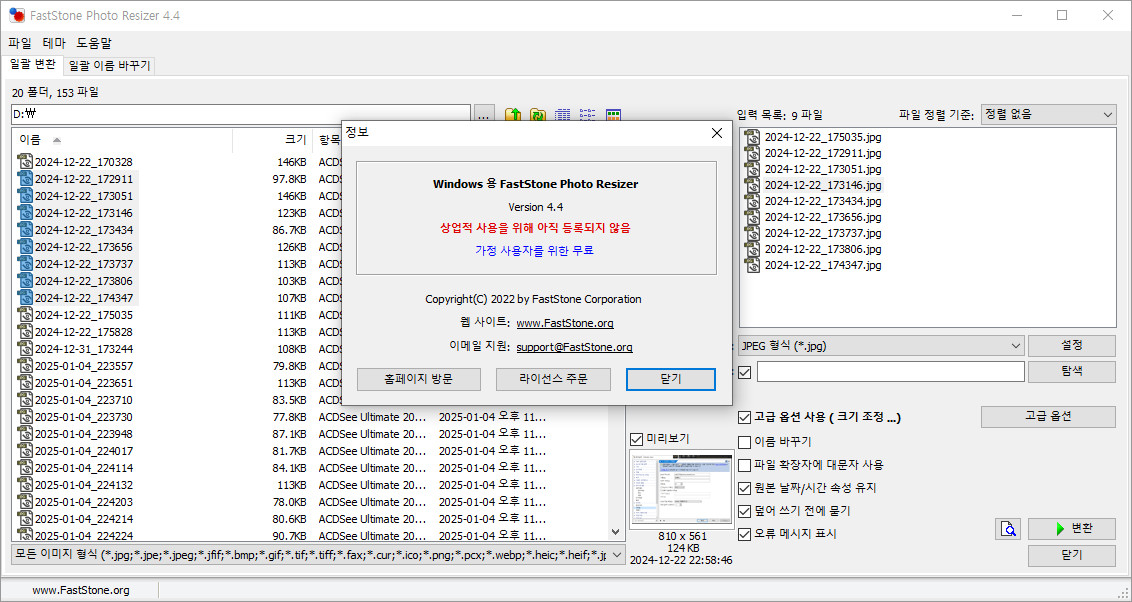Click icon of 2024-12-22_174347.jpg in input list
Viewport: 1132px width, 602px height.
pos(753,265)
